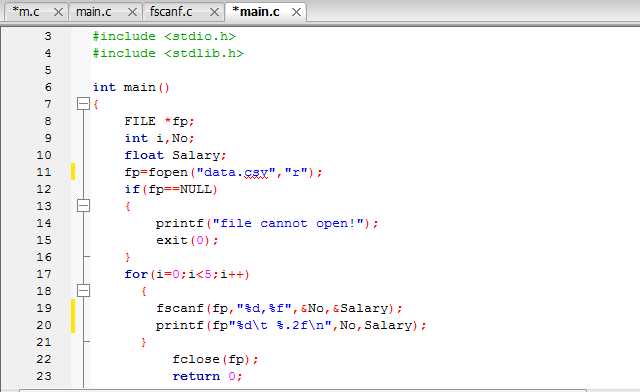Collapse the main function fold at line 7
This screenshot has width=640, height=392.
pos(83,104)
